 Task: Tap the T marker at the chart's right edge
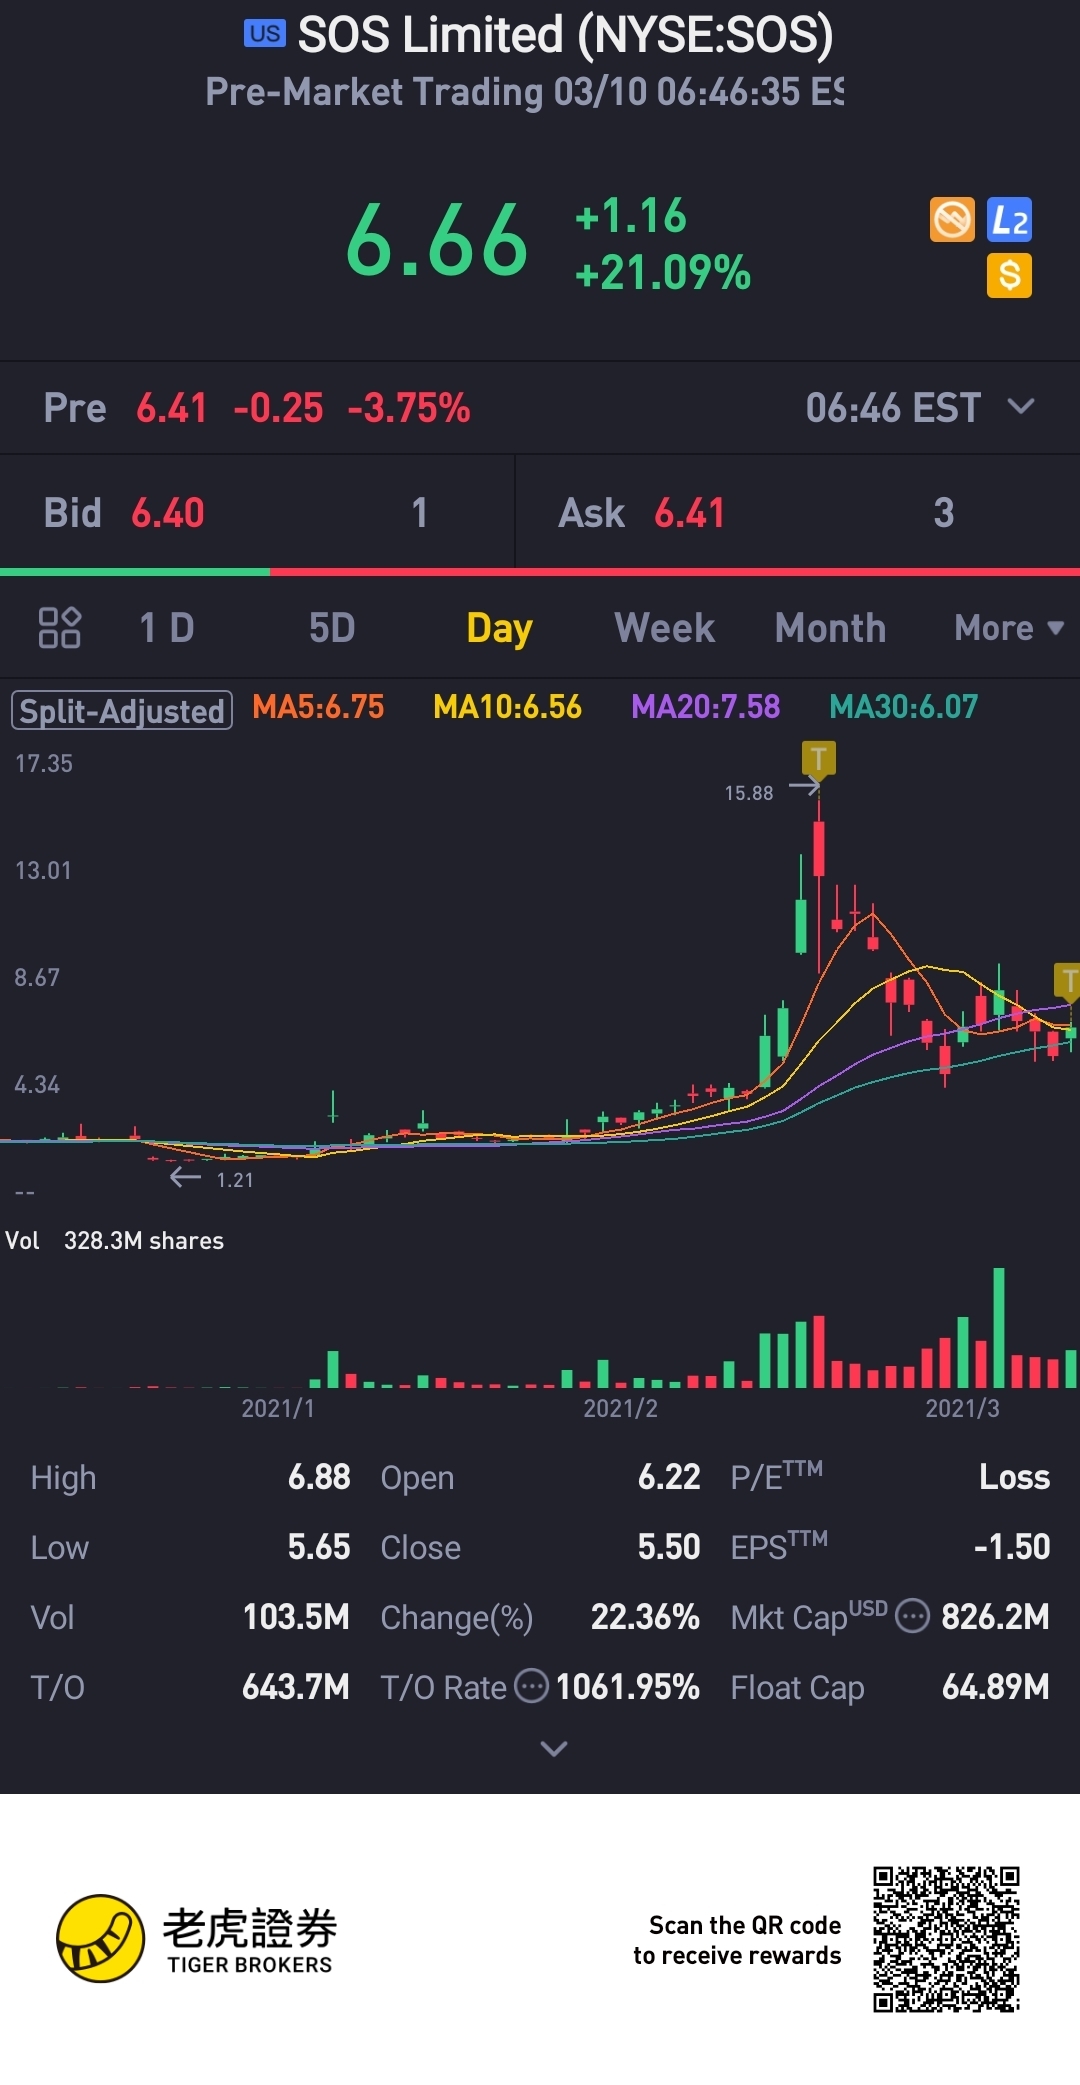pyautogui.click(x=1067, y=980)
